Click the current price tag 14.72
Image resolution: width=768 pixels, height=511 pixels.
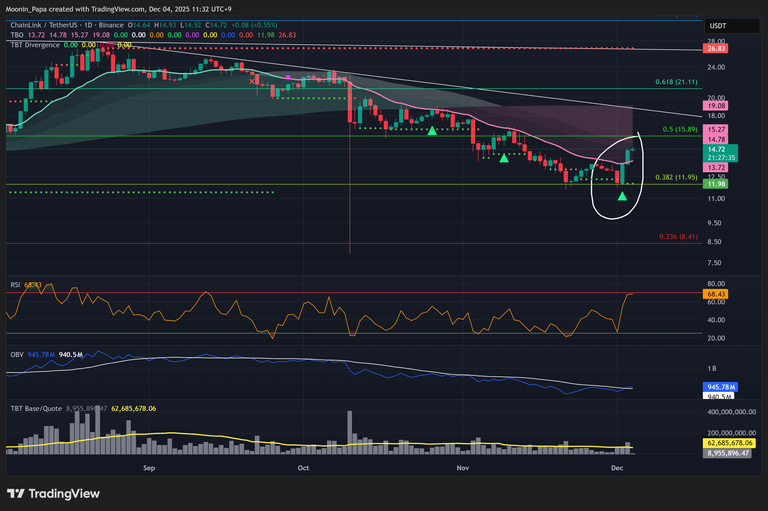720,148
